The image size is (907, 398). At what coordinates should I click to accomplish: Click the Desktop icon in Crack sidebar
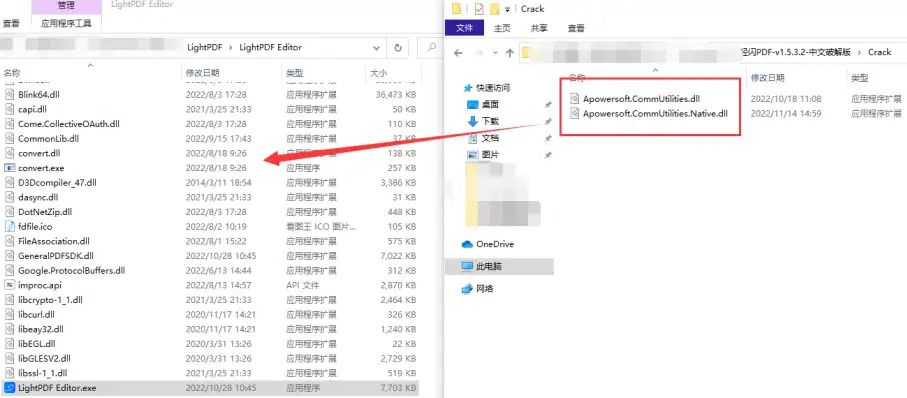click(473, 105)
